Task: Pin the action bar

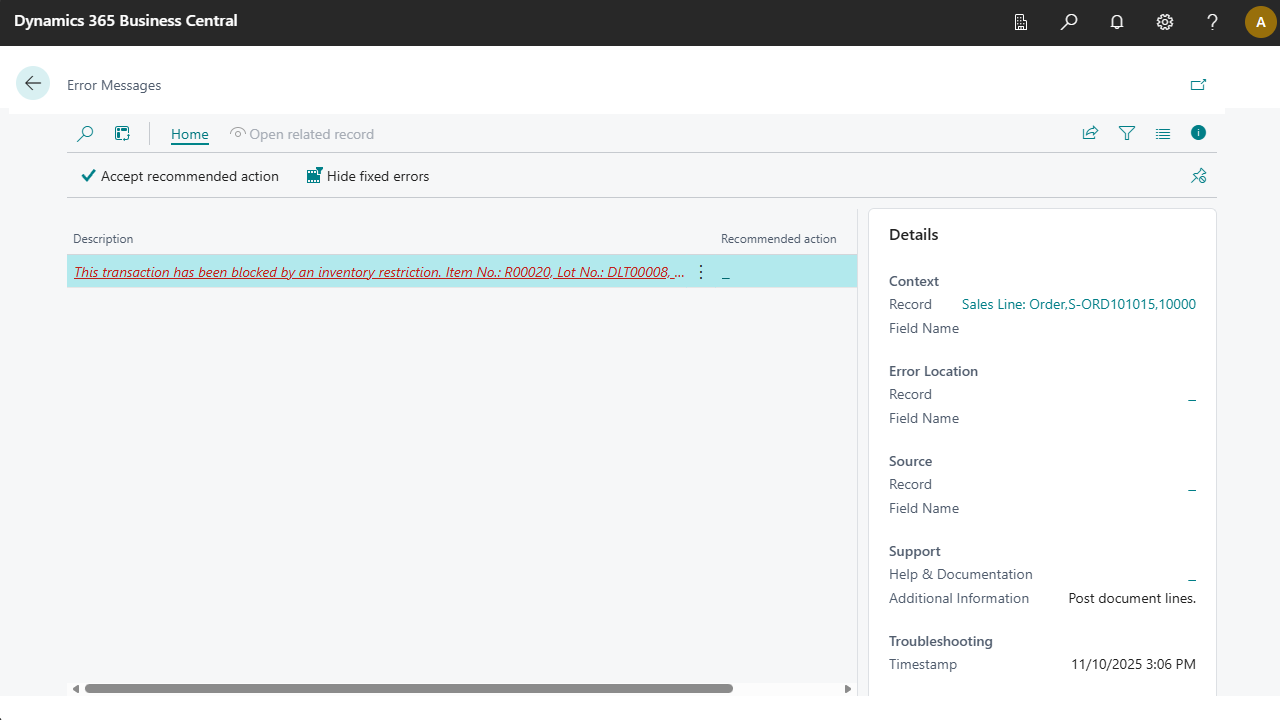Action: click(1198, 176)
